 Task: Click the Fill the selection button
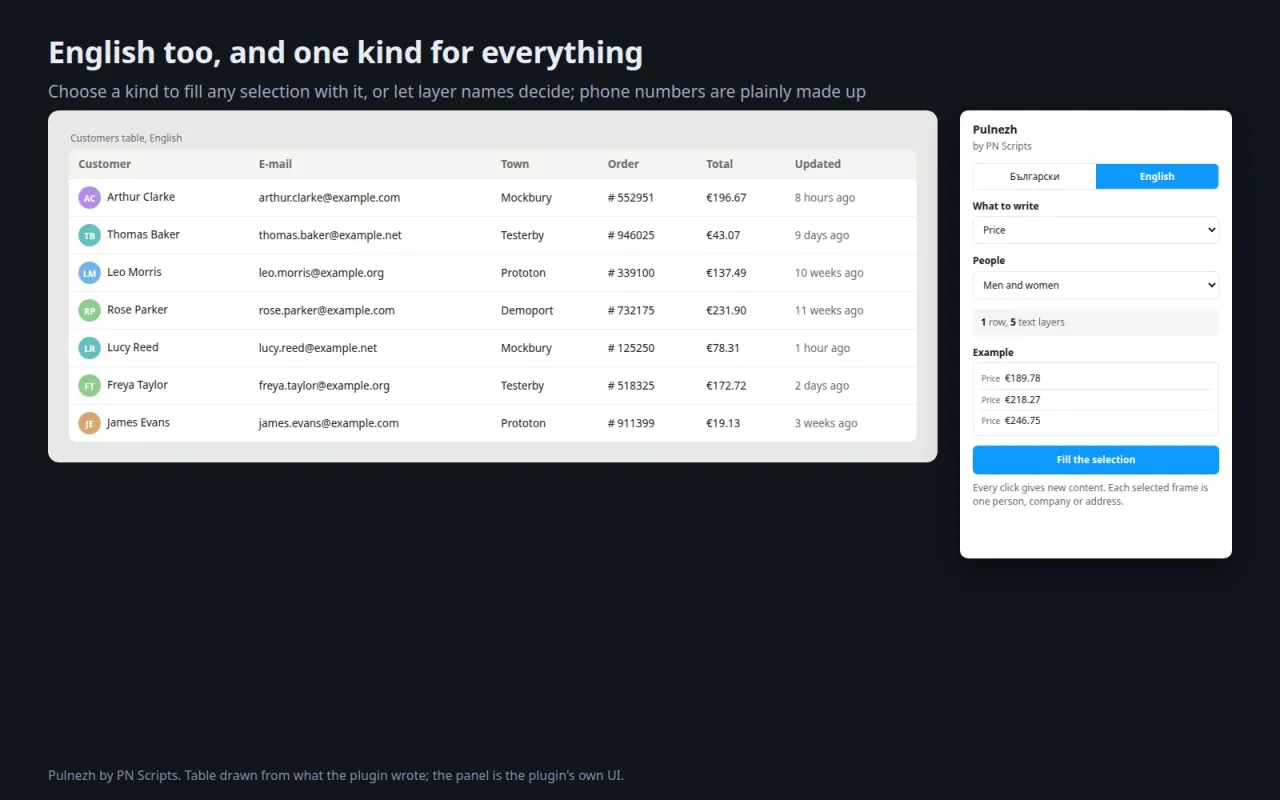[1096, 460]
